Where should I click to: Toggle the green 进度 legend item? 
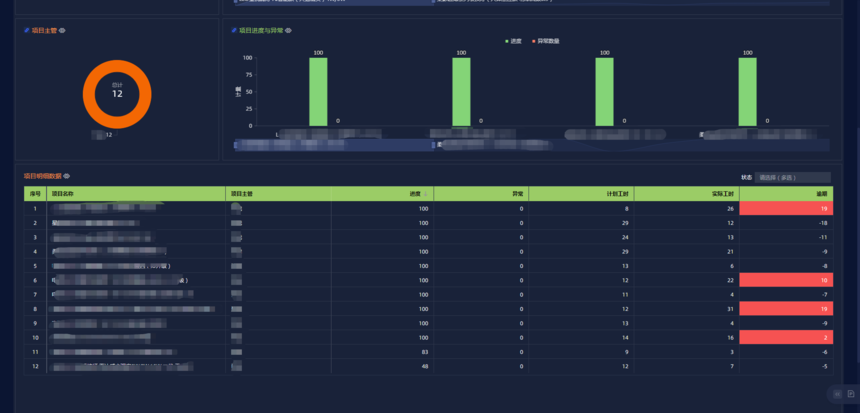point(514,41)
